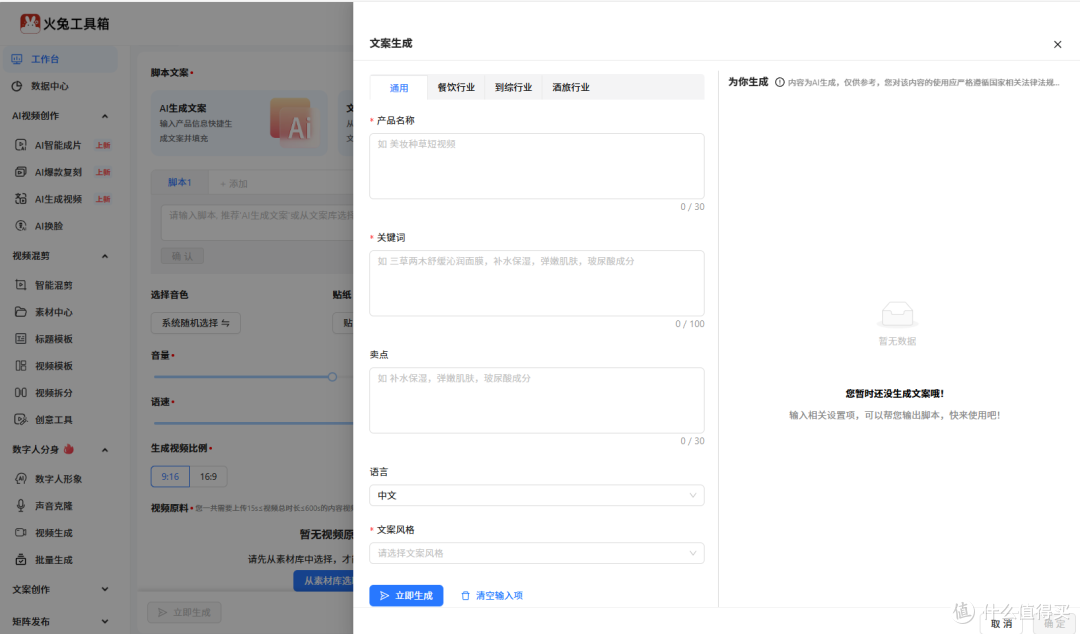The height and width of the screenshot is (634, 1080).
Task: Expand the 文案创作 section
Action: (x=105, y=589)
